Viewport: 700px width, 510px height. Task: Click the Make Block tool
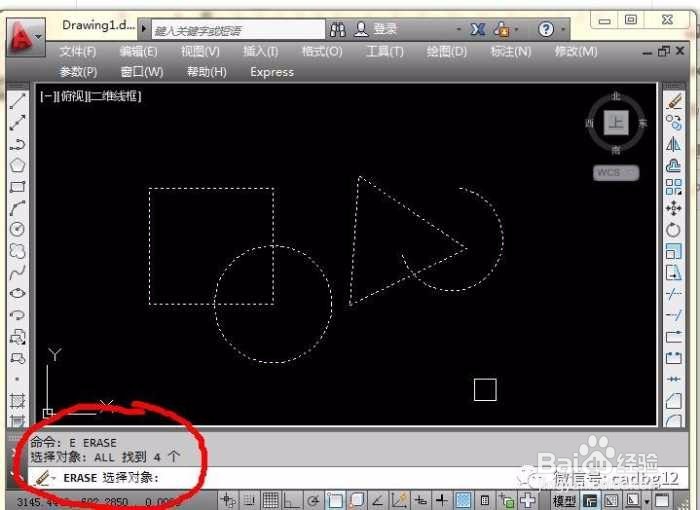17,358
